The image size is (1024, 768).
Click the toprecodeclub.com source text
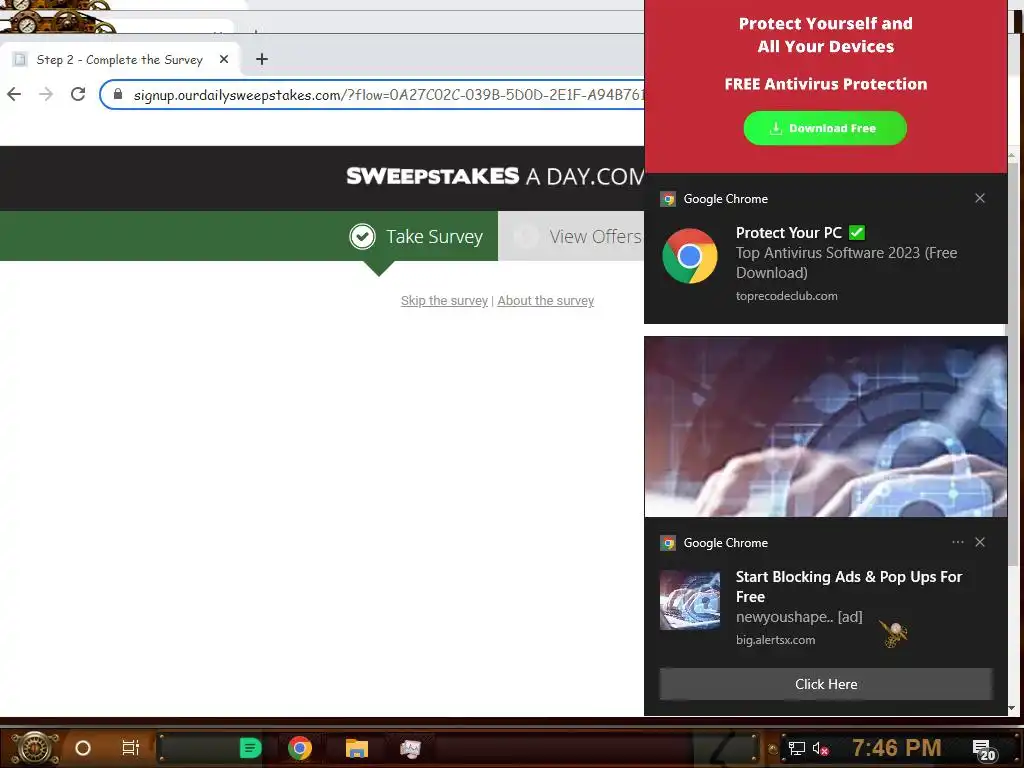[786, 296]
